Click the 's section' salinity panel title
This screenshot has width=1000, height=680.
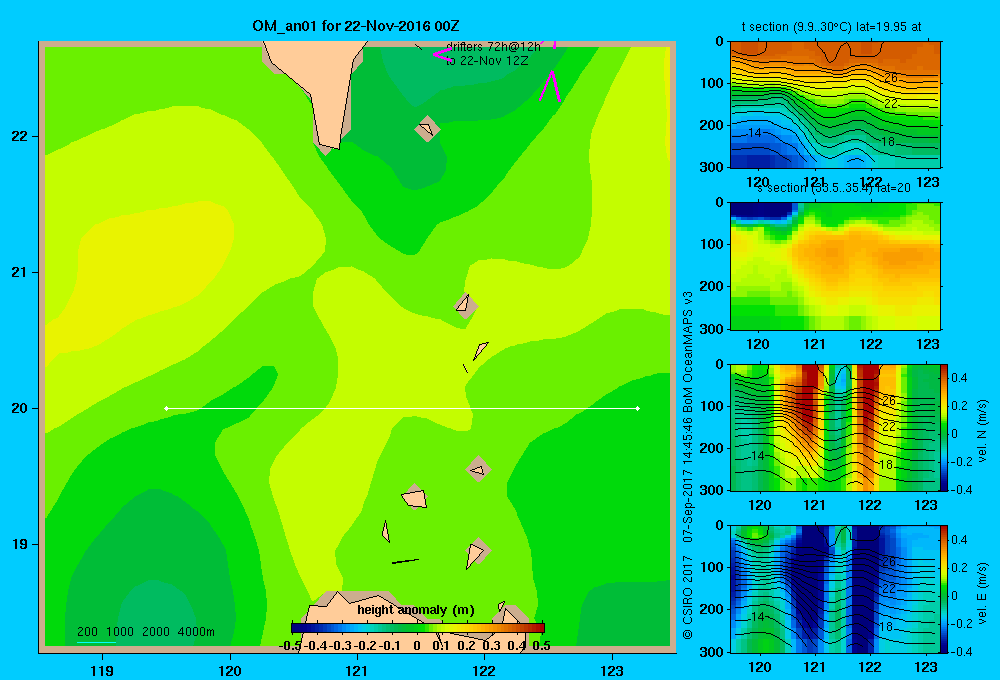(x=834, y=188)
